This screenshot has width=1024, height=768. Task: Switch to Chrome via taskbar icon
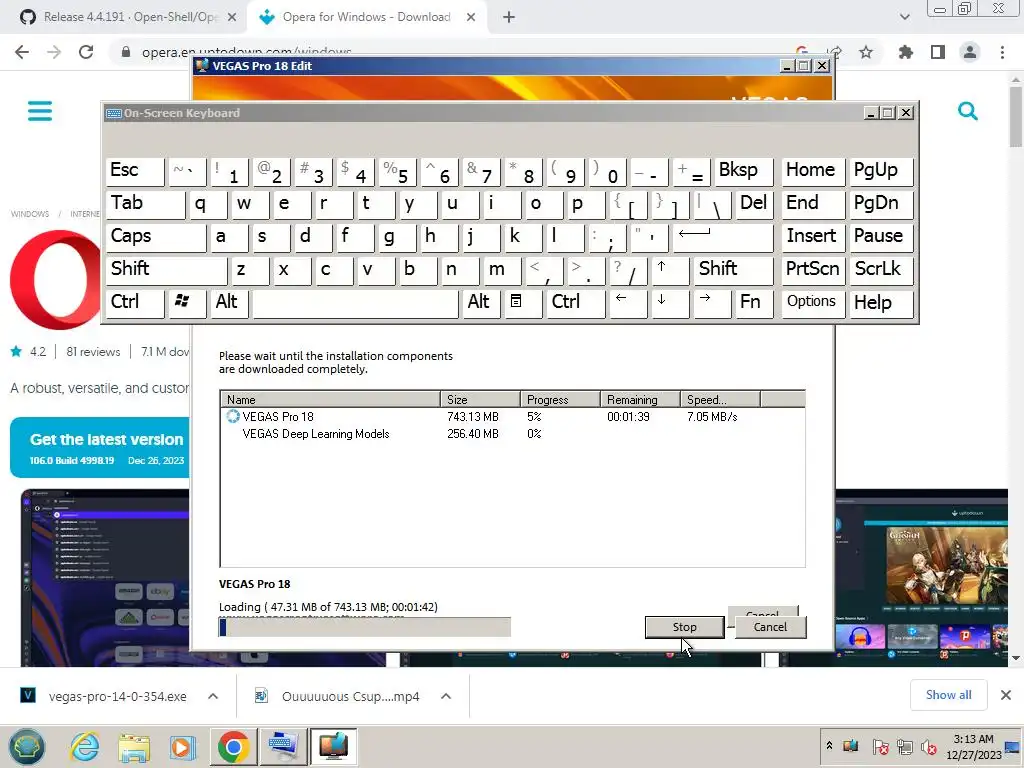coord(233,747)
